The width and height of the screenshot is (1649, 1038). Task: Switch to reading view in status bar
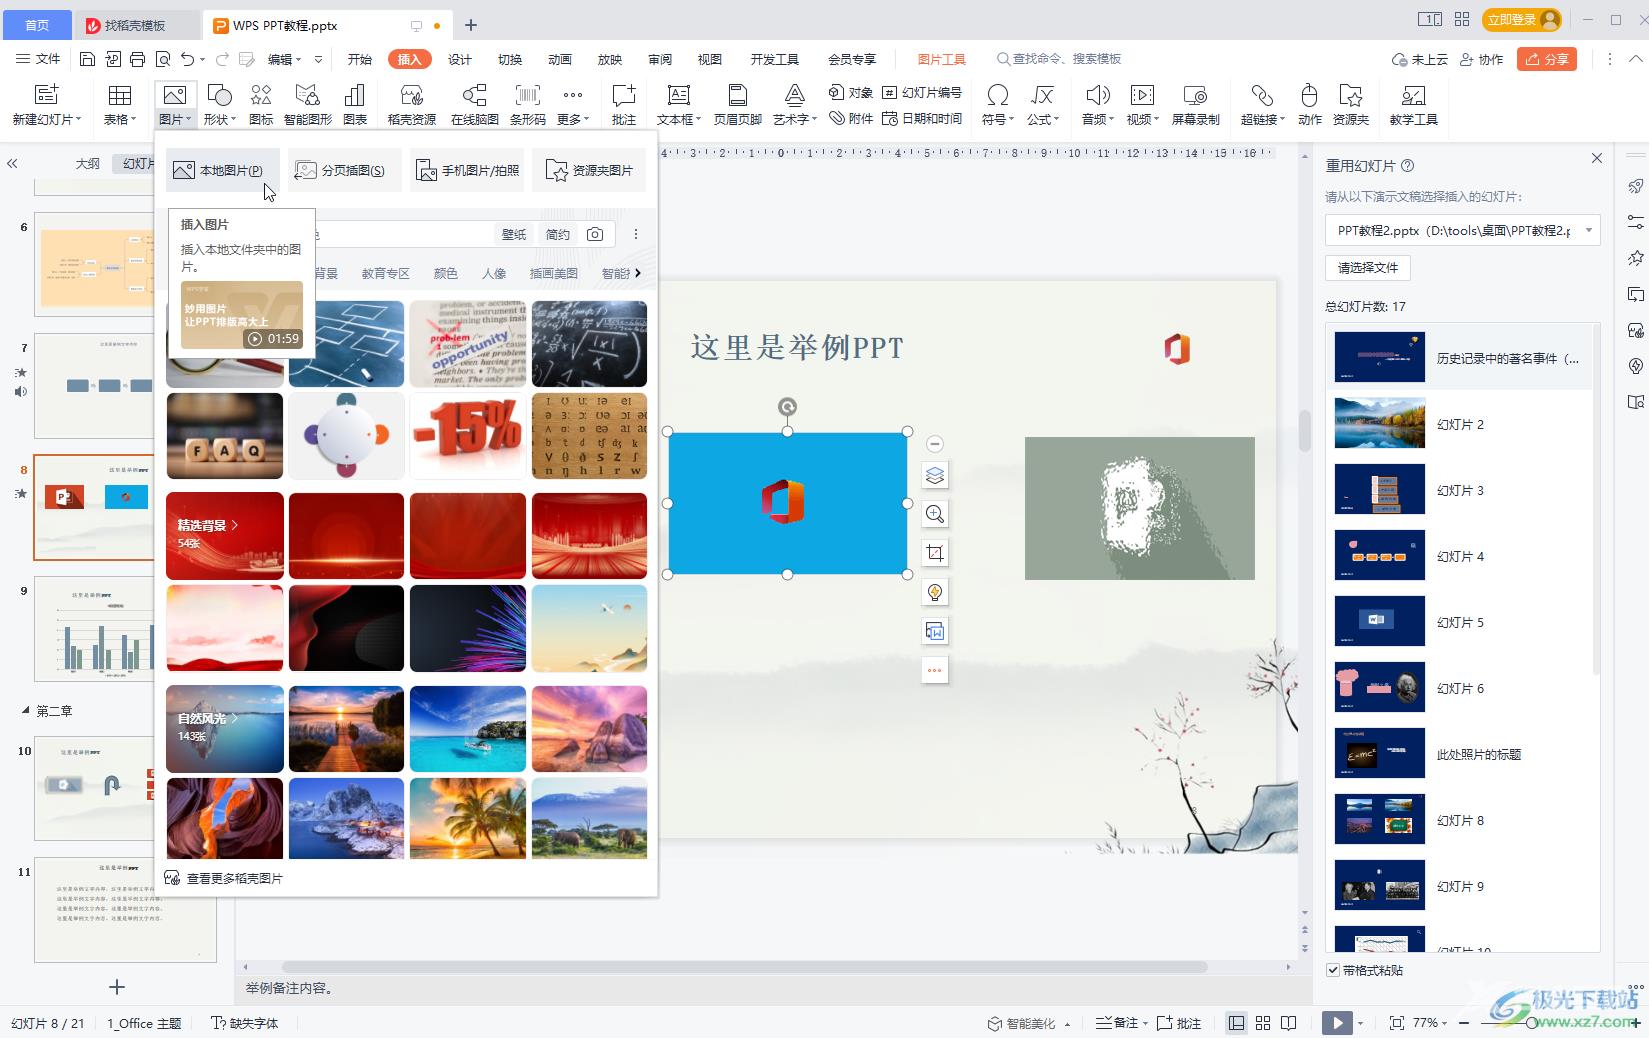[x=1289, y=1023]
